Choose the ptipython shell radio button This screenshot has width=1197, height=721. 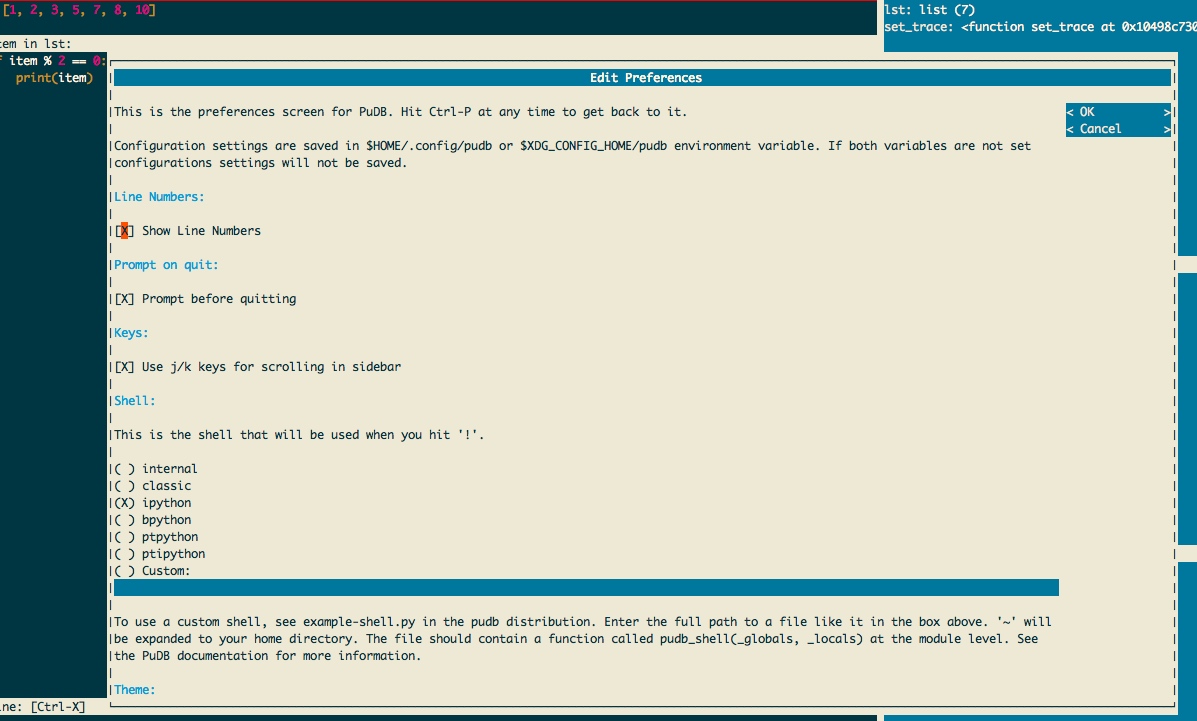[x=160, y=554]
